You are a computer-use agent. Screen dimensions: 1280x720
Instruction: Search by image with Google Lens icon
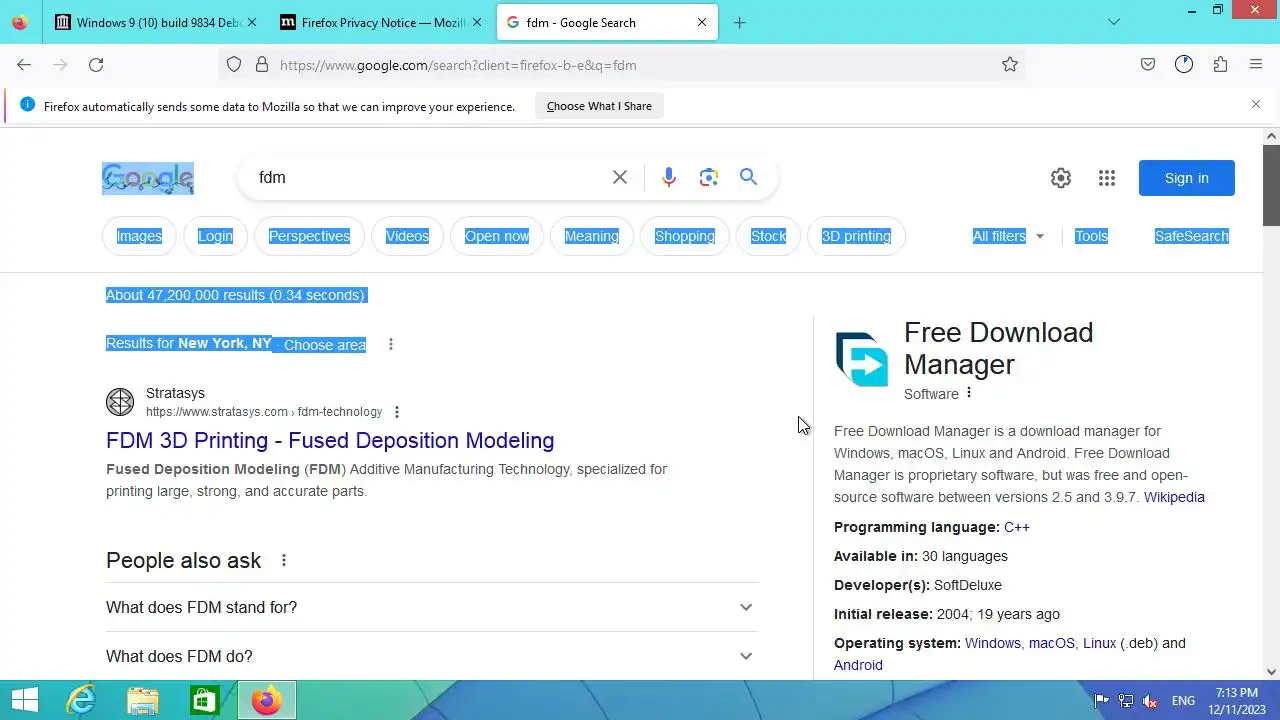(709, 177)
